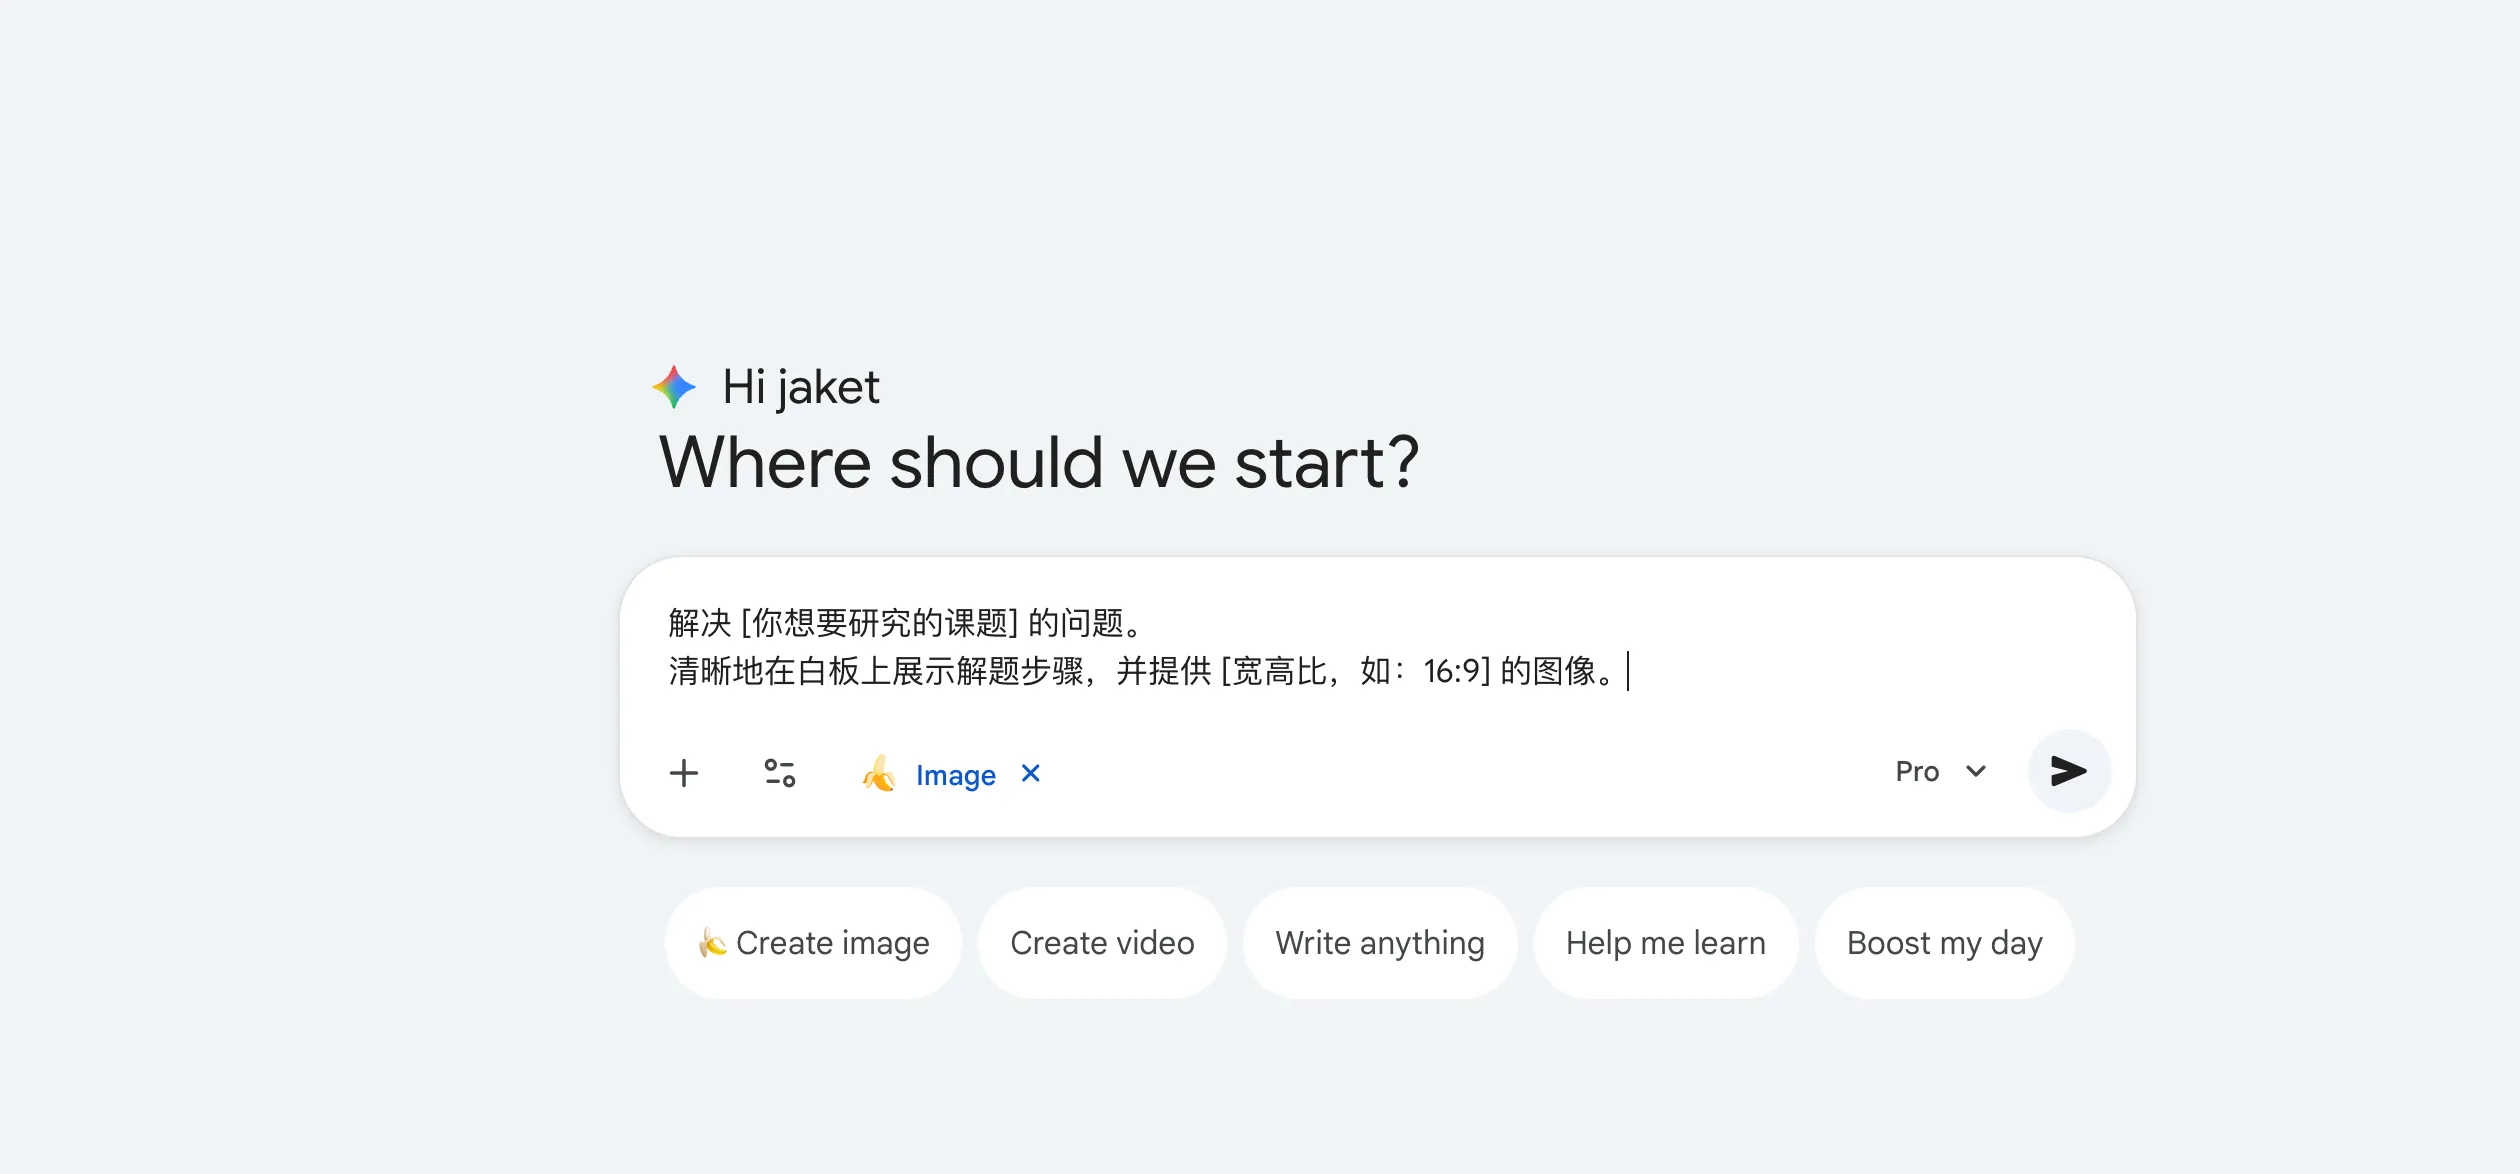Click the banana icon inside Create image chip

point(714,941)
